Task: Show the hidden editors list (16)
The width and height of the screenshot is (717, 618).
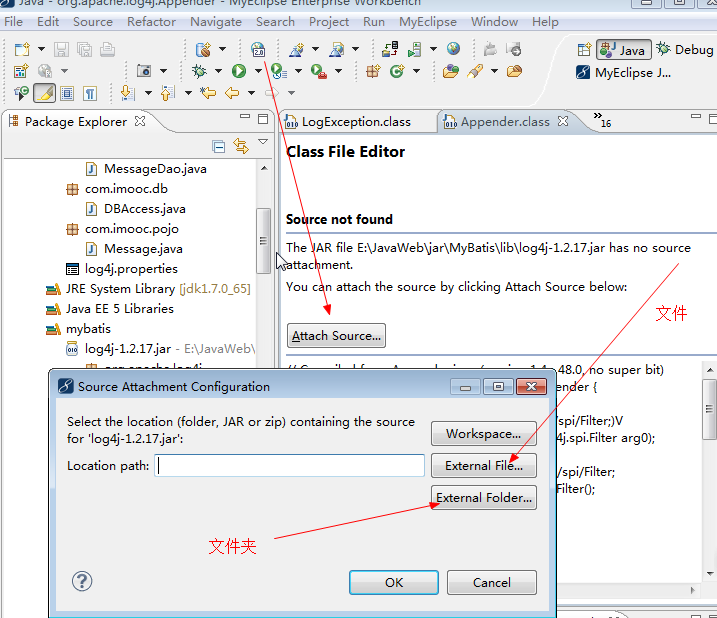Action: [x=602, y=120]
